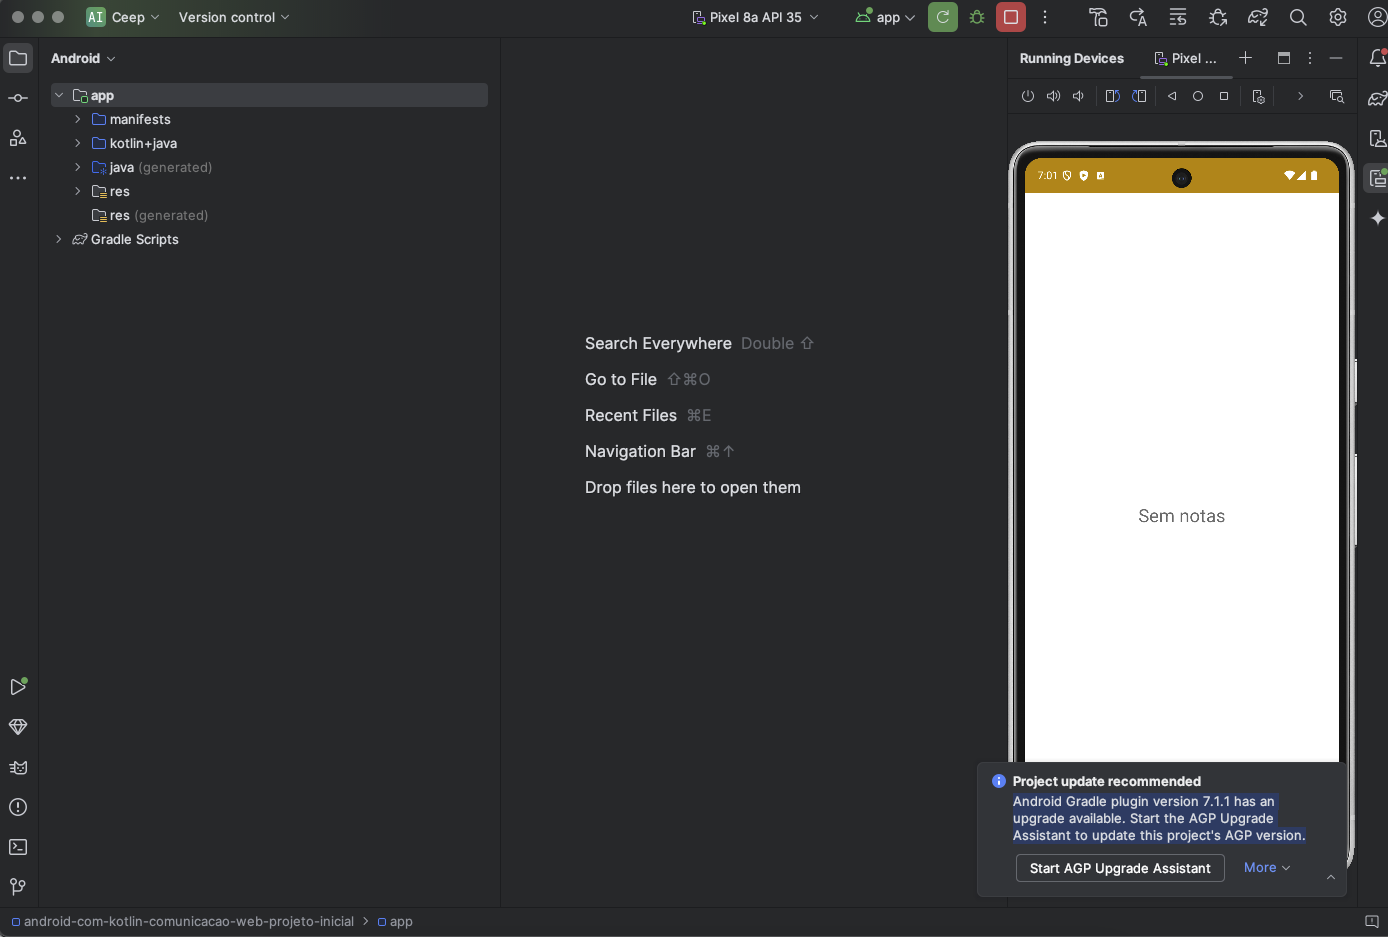Select the Pixel device tab
Image resolution: width=1388 pixels, height=937 pixels.
[x=1186, y=58]
